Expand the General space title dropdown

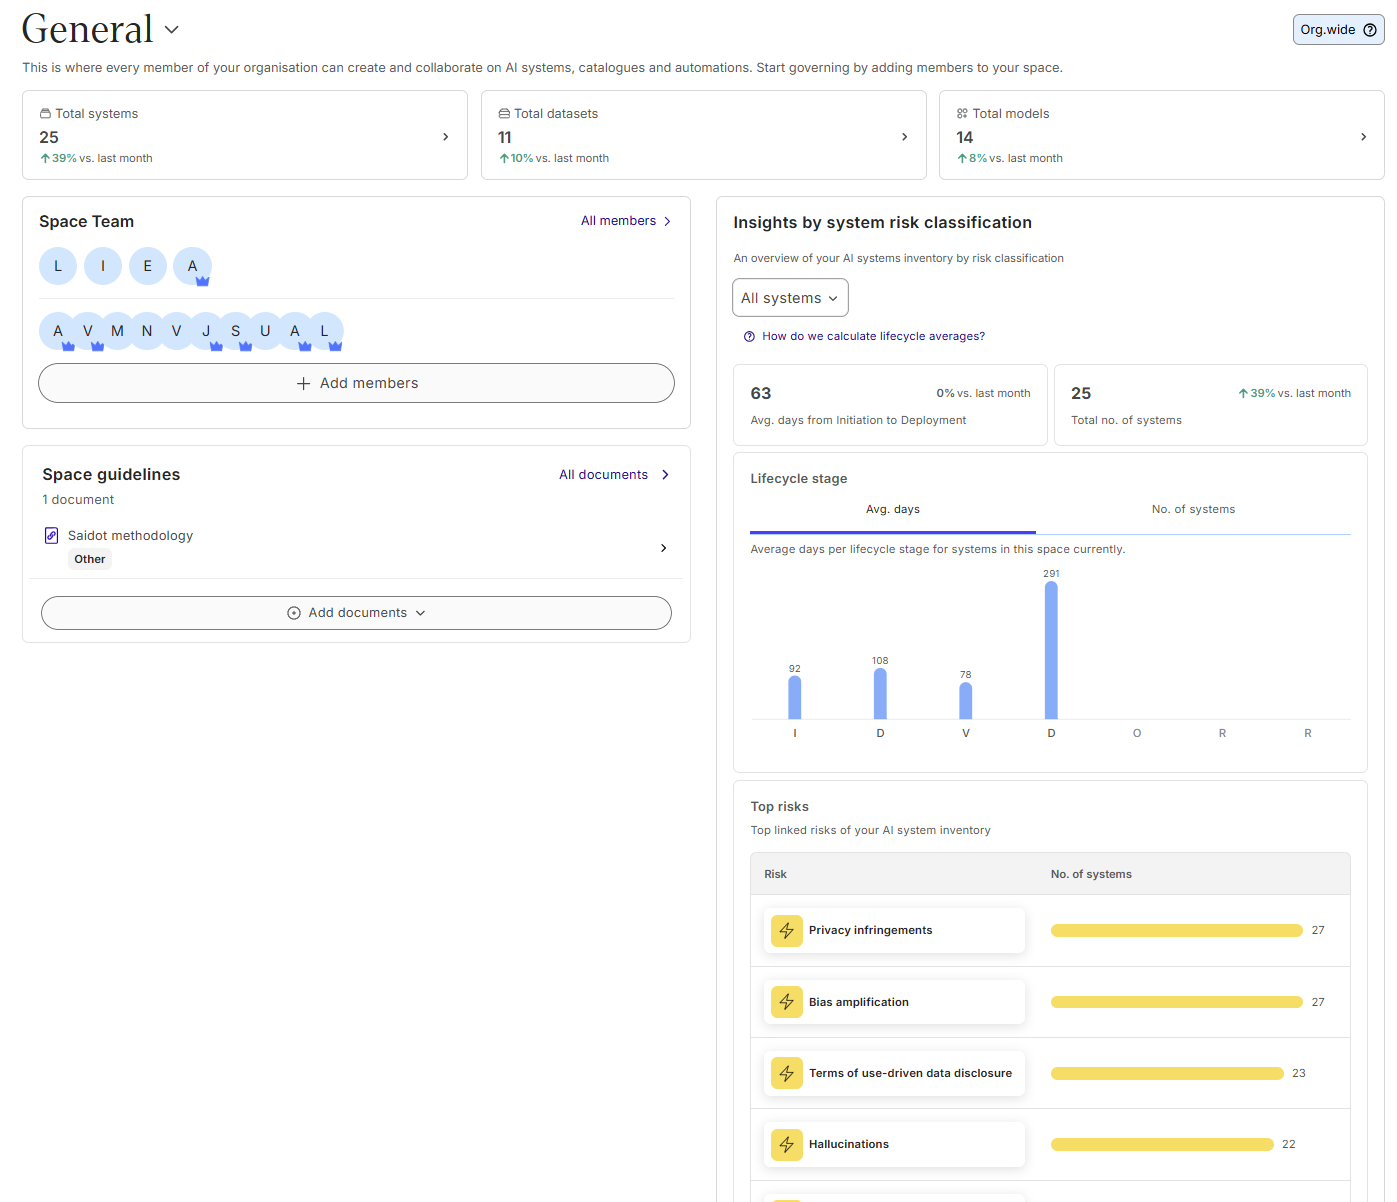172,30
